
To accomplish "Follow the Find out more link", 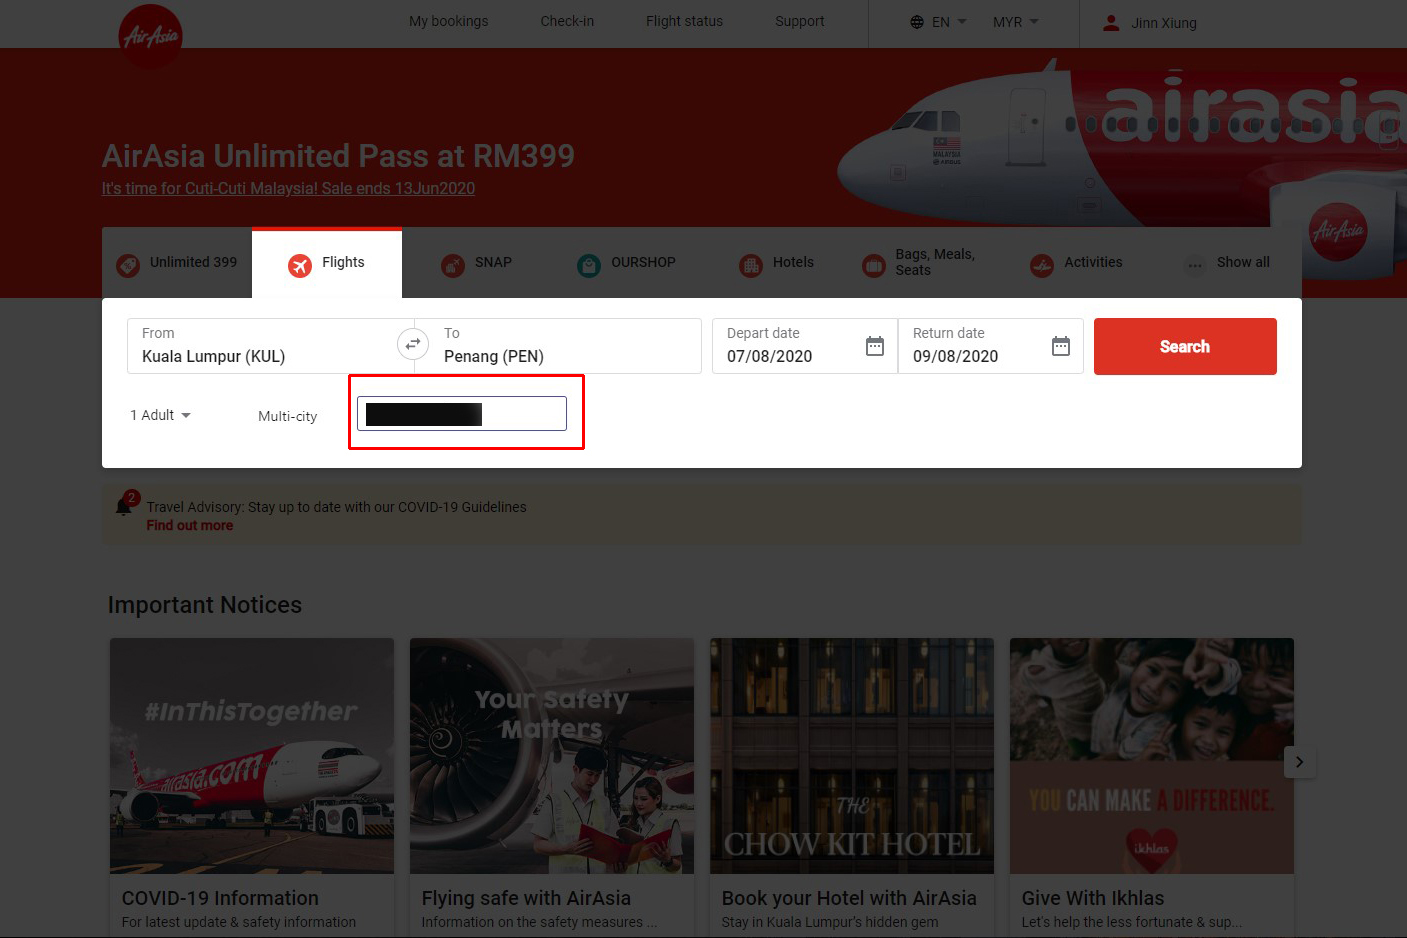I will click(x=190, y=526).
